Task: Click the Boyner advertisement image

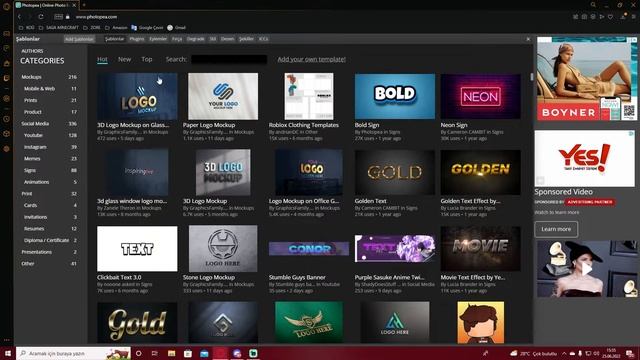Action: 587,79
